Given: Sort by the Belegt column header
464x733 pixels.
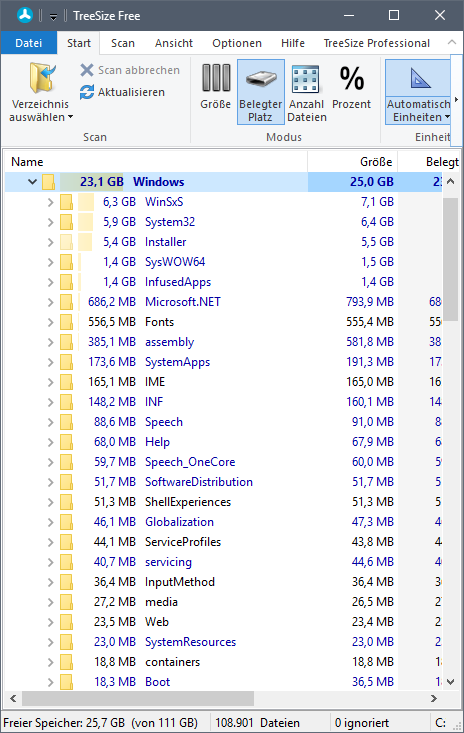Looking at the screenshot, I should (x=428, y=162).
